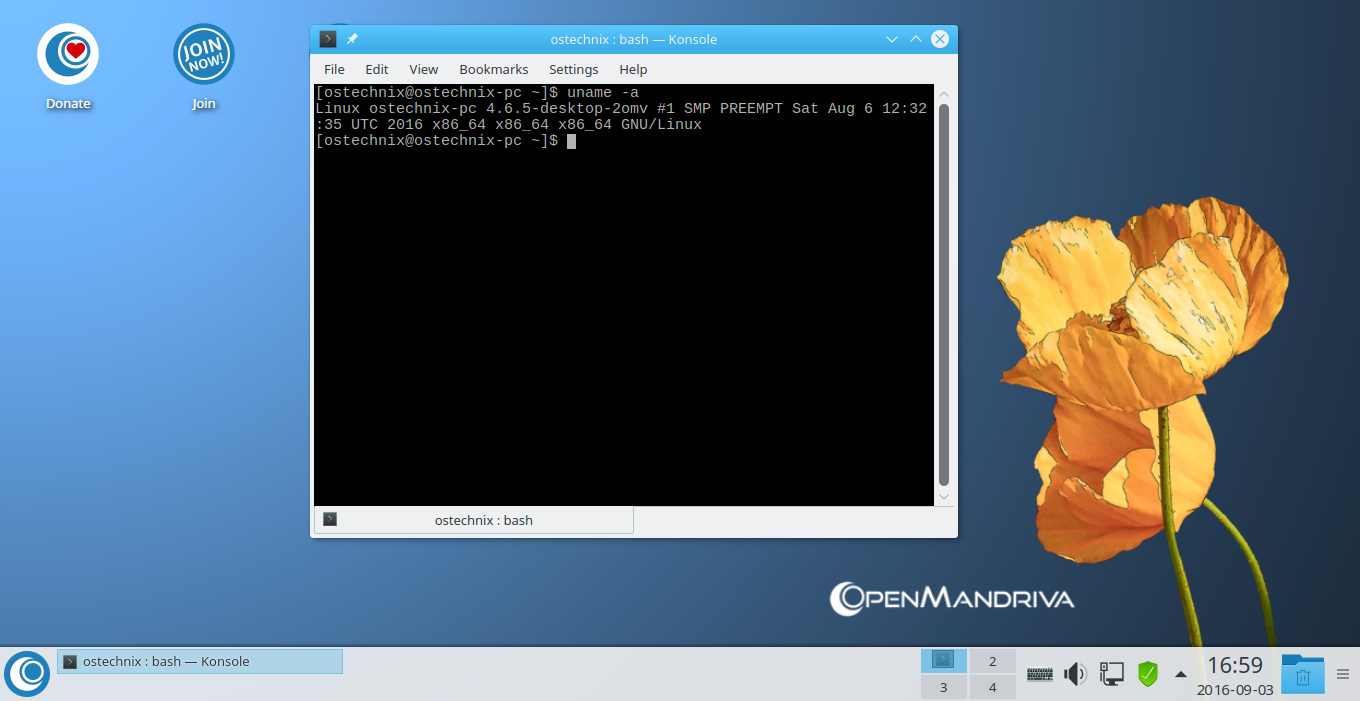Open the Konsole application icon in the titlebar
Image resolution: width=1360 pixels, height=701 pixels.
pos(327,39)
